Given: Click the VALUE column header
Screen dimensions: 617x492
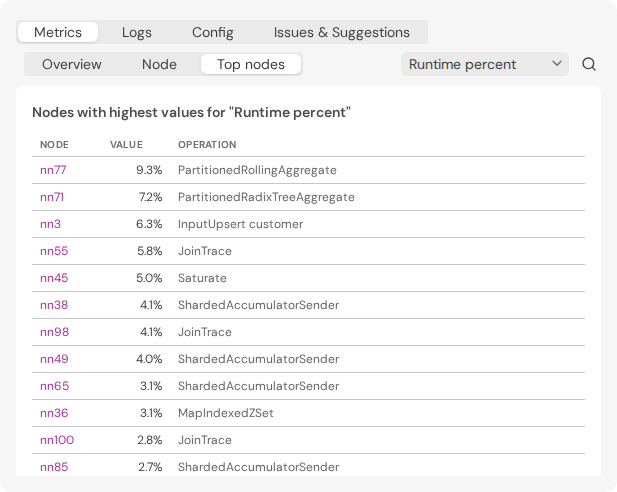Looking at the screenshot, I should [x=126, y=144].
